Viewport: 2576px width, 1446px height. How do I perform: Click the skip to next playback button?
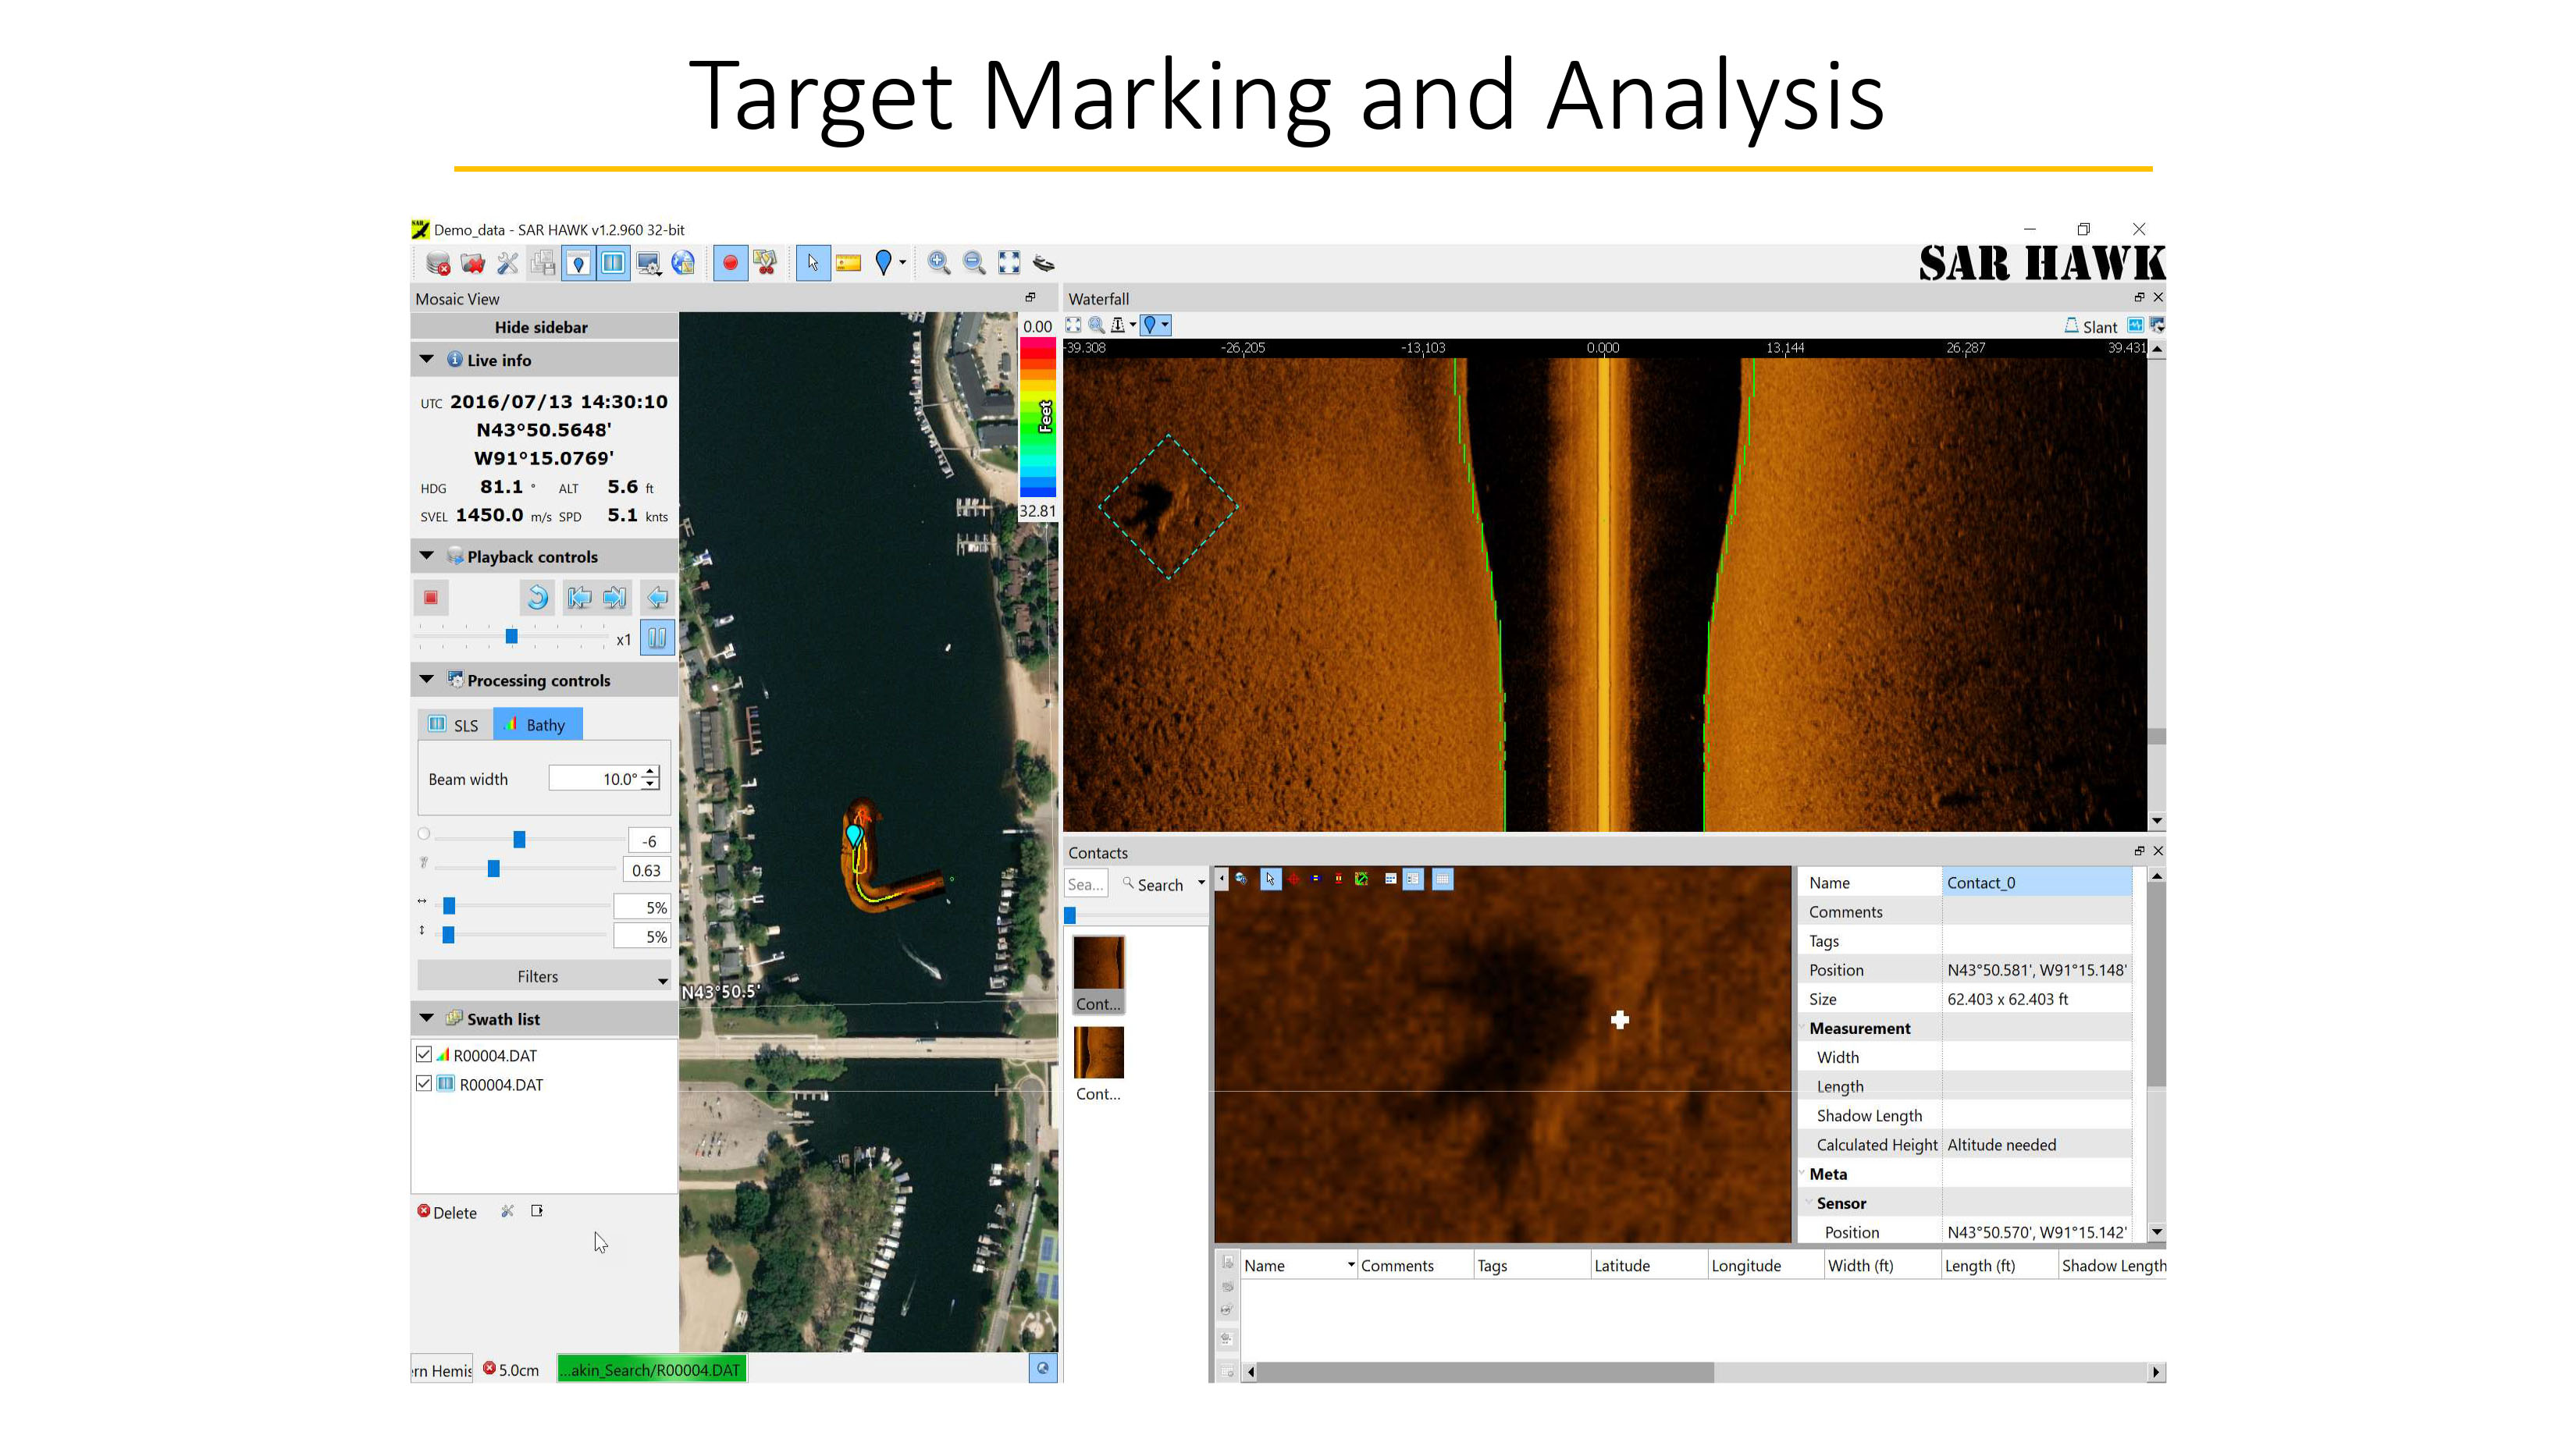[615, 597]
